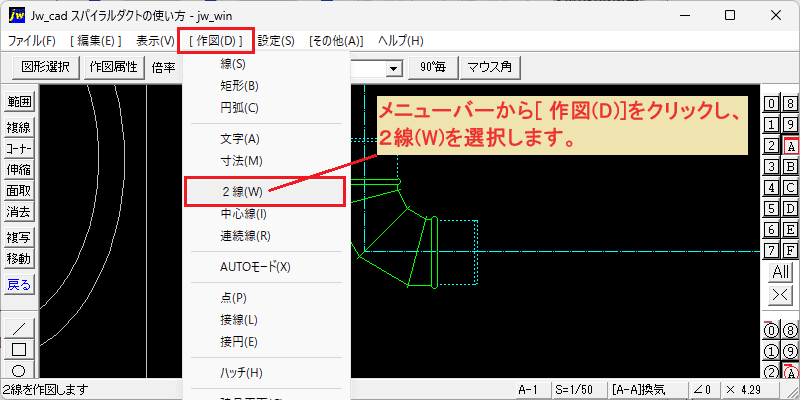Activate the 複線 offset line tool
This screenshot has height=400, width=800.
(19, 127)
